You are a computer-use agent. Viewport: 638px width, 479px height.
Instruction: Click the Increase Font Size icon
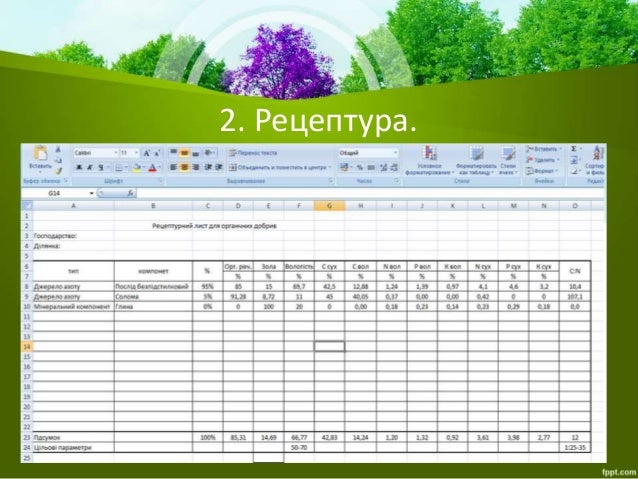tap(147, 153)
